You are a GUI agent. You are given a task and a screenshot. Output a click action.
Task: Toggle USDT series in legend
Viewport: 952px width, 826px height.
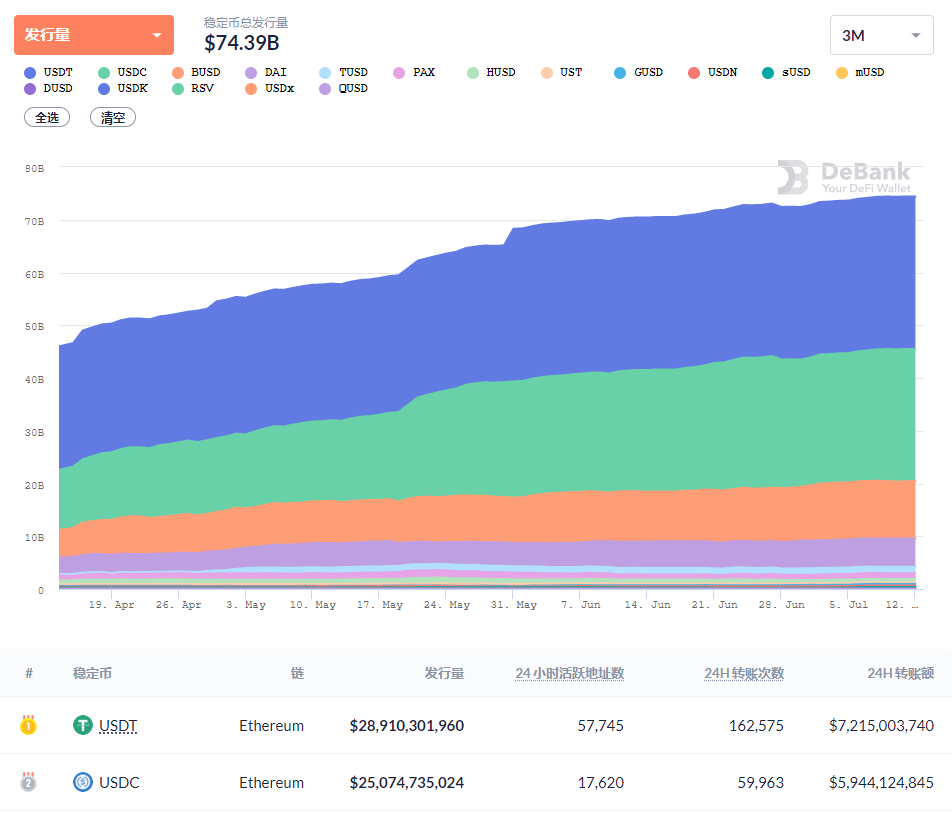pos(49,72)
